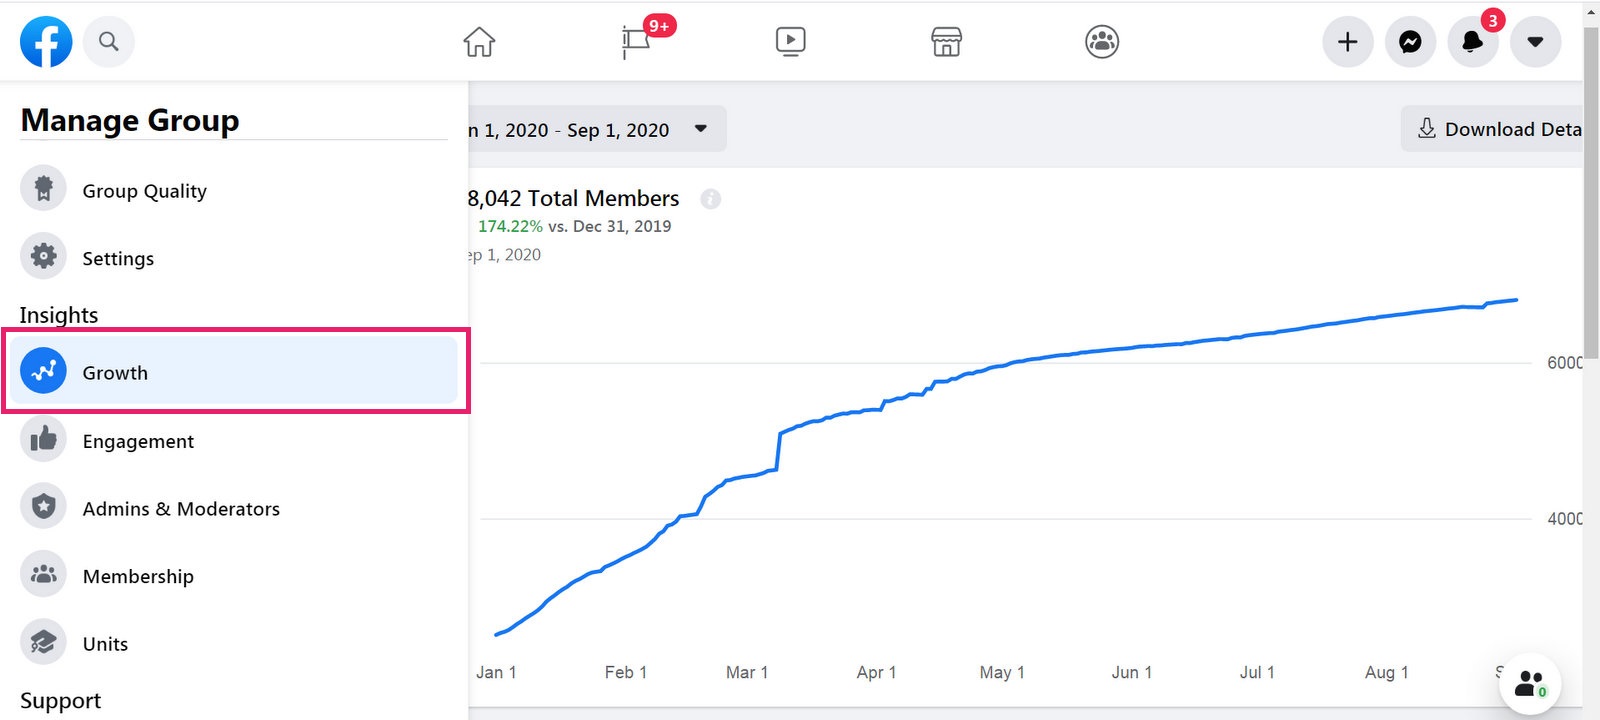Open the Membership insights item
Viewport: 1600px width, 720px height.
coord(234,575)
